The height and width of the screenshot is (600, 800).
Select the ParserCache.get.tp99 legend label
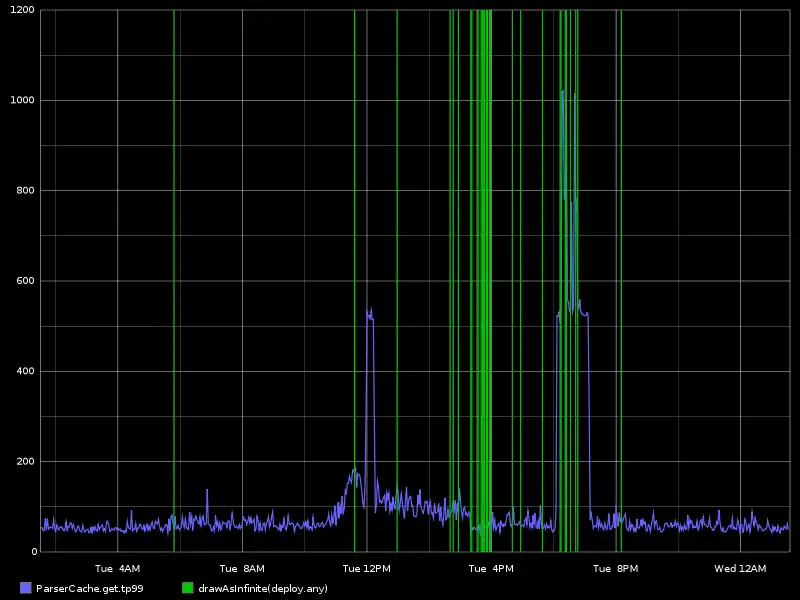pyautogui.click(x=89, y=588)
